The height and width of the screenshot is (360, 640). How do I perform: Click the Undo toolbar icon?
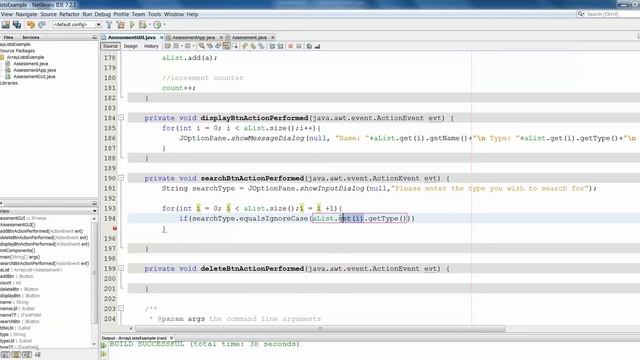pyautogui.click(x=31, y=24)
